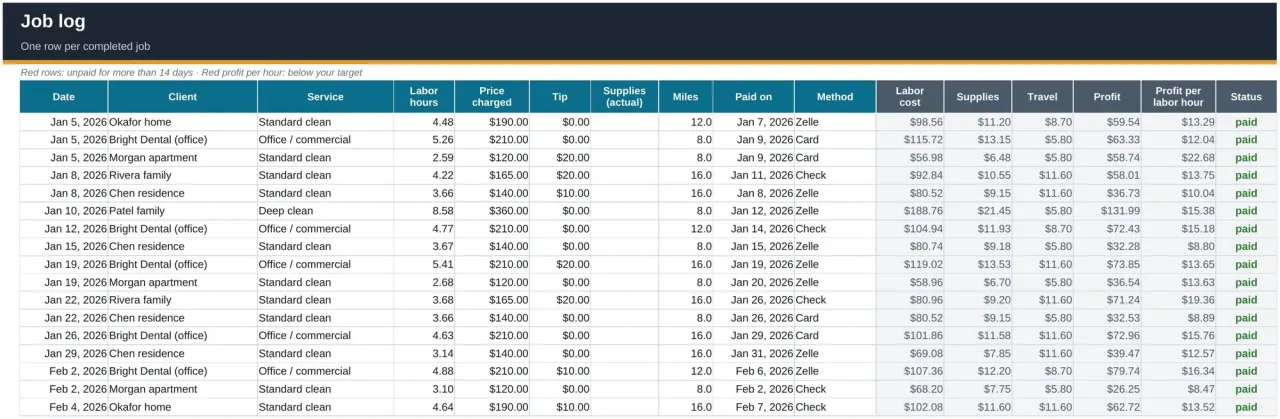The image size is (1280, 419).
Task: Select the Jan 11, 2026 paid on cell
Action: pyautogui.click(x=754, y=176)
